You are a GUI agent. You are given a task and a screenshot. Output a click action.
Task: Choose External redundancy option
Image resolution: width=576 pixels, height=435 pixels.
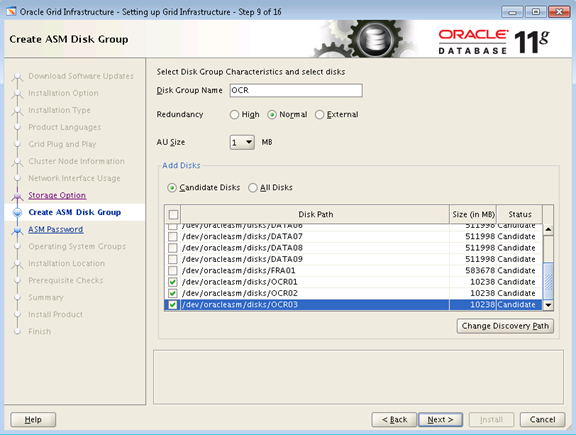pos(320,115)
